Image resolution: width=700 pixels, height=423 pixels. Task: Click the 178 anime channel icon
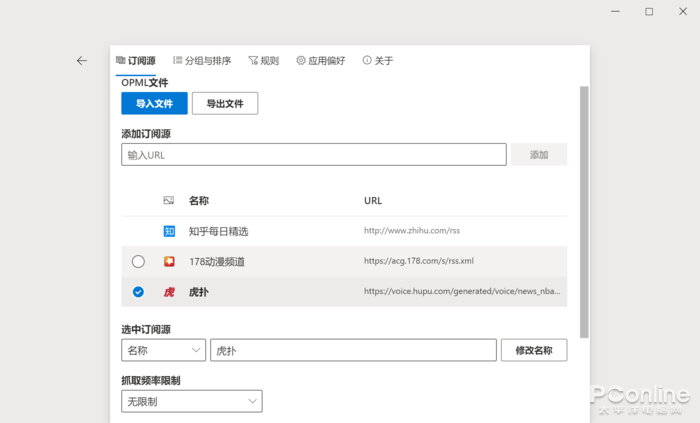tap(169, 262)
